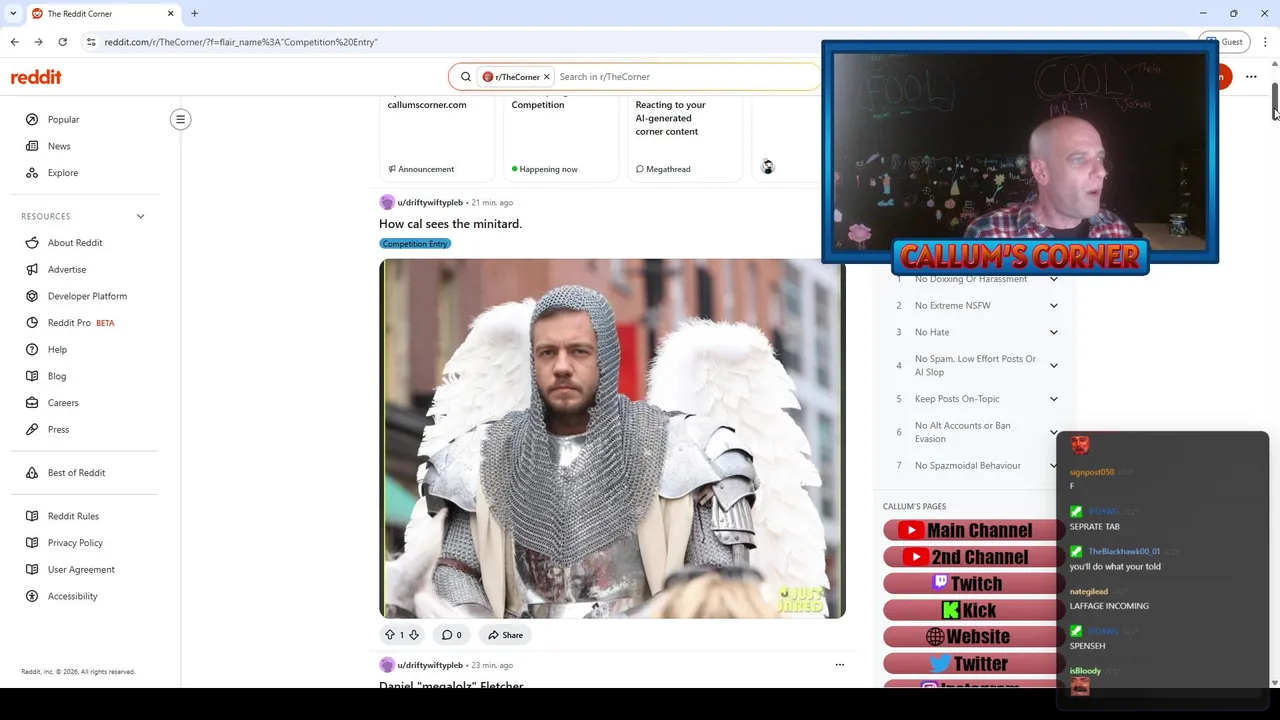Downvote the 'How cal sees the minitard' post
The height and width of the screenshot is (720, 1280).
[x=414, y=635]
